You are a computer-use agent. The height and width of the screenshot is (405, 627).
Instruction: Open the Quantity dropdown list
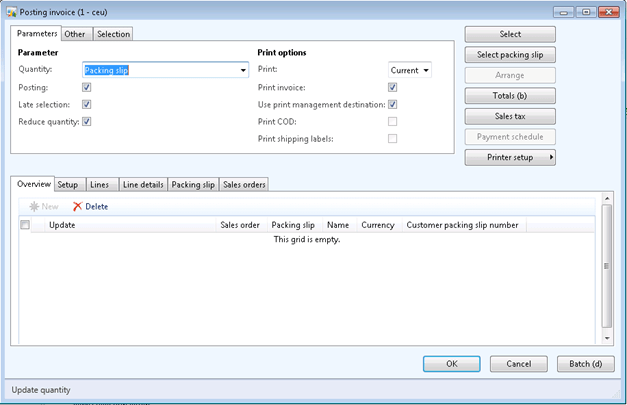pyautogui.click(x=243, y=71)
